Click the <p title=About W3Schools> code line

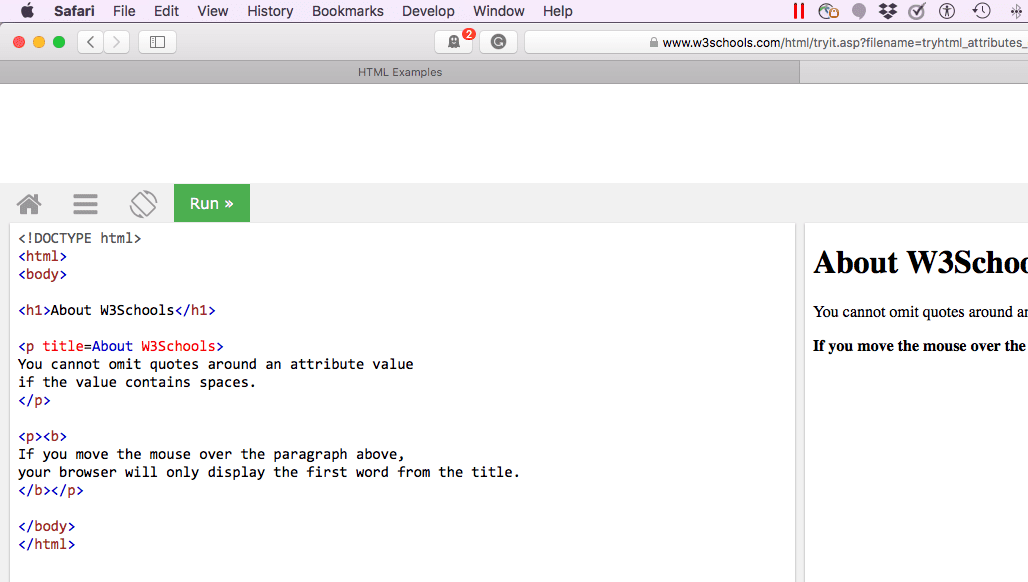pyautogui.click(x=121, y=346)
